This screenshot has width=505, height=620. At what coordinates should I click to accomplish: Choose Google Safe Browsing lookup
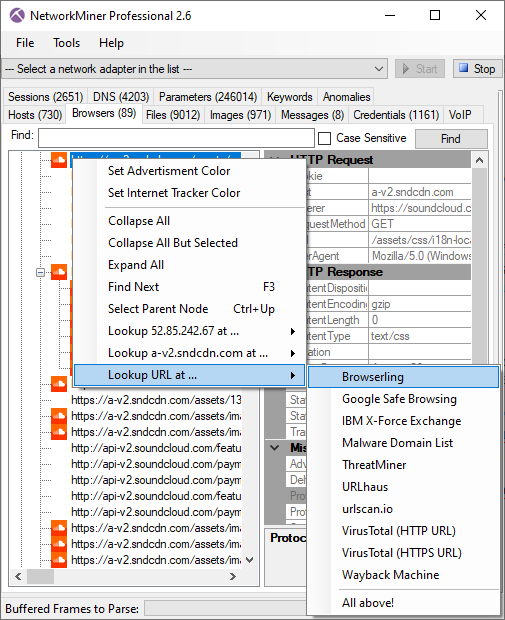403,399
